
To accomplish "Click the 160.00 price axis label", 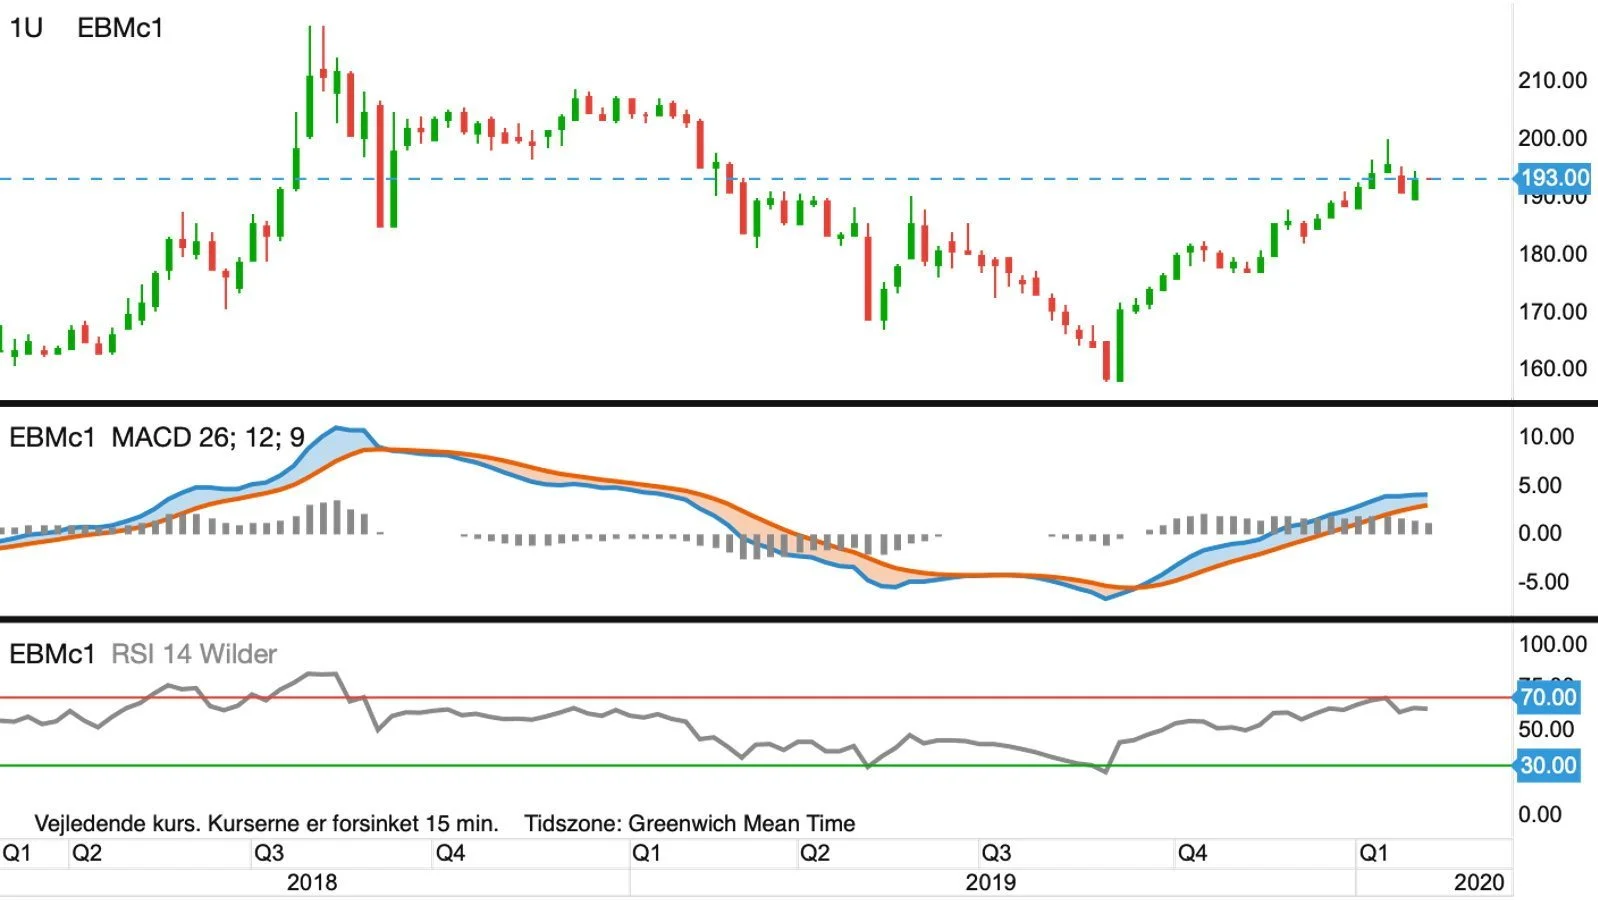I will [x=1552, y=368].
